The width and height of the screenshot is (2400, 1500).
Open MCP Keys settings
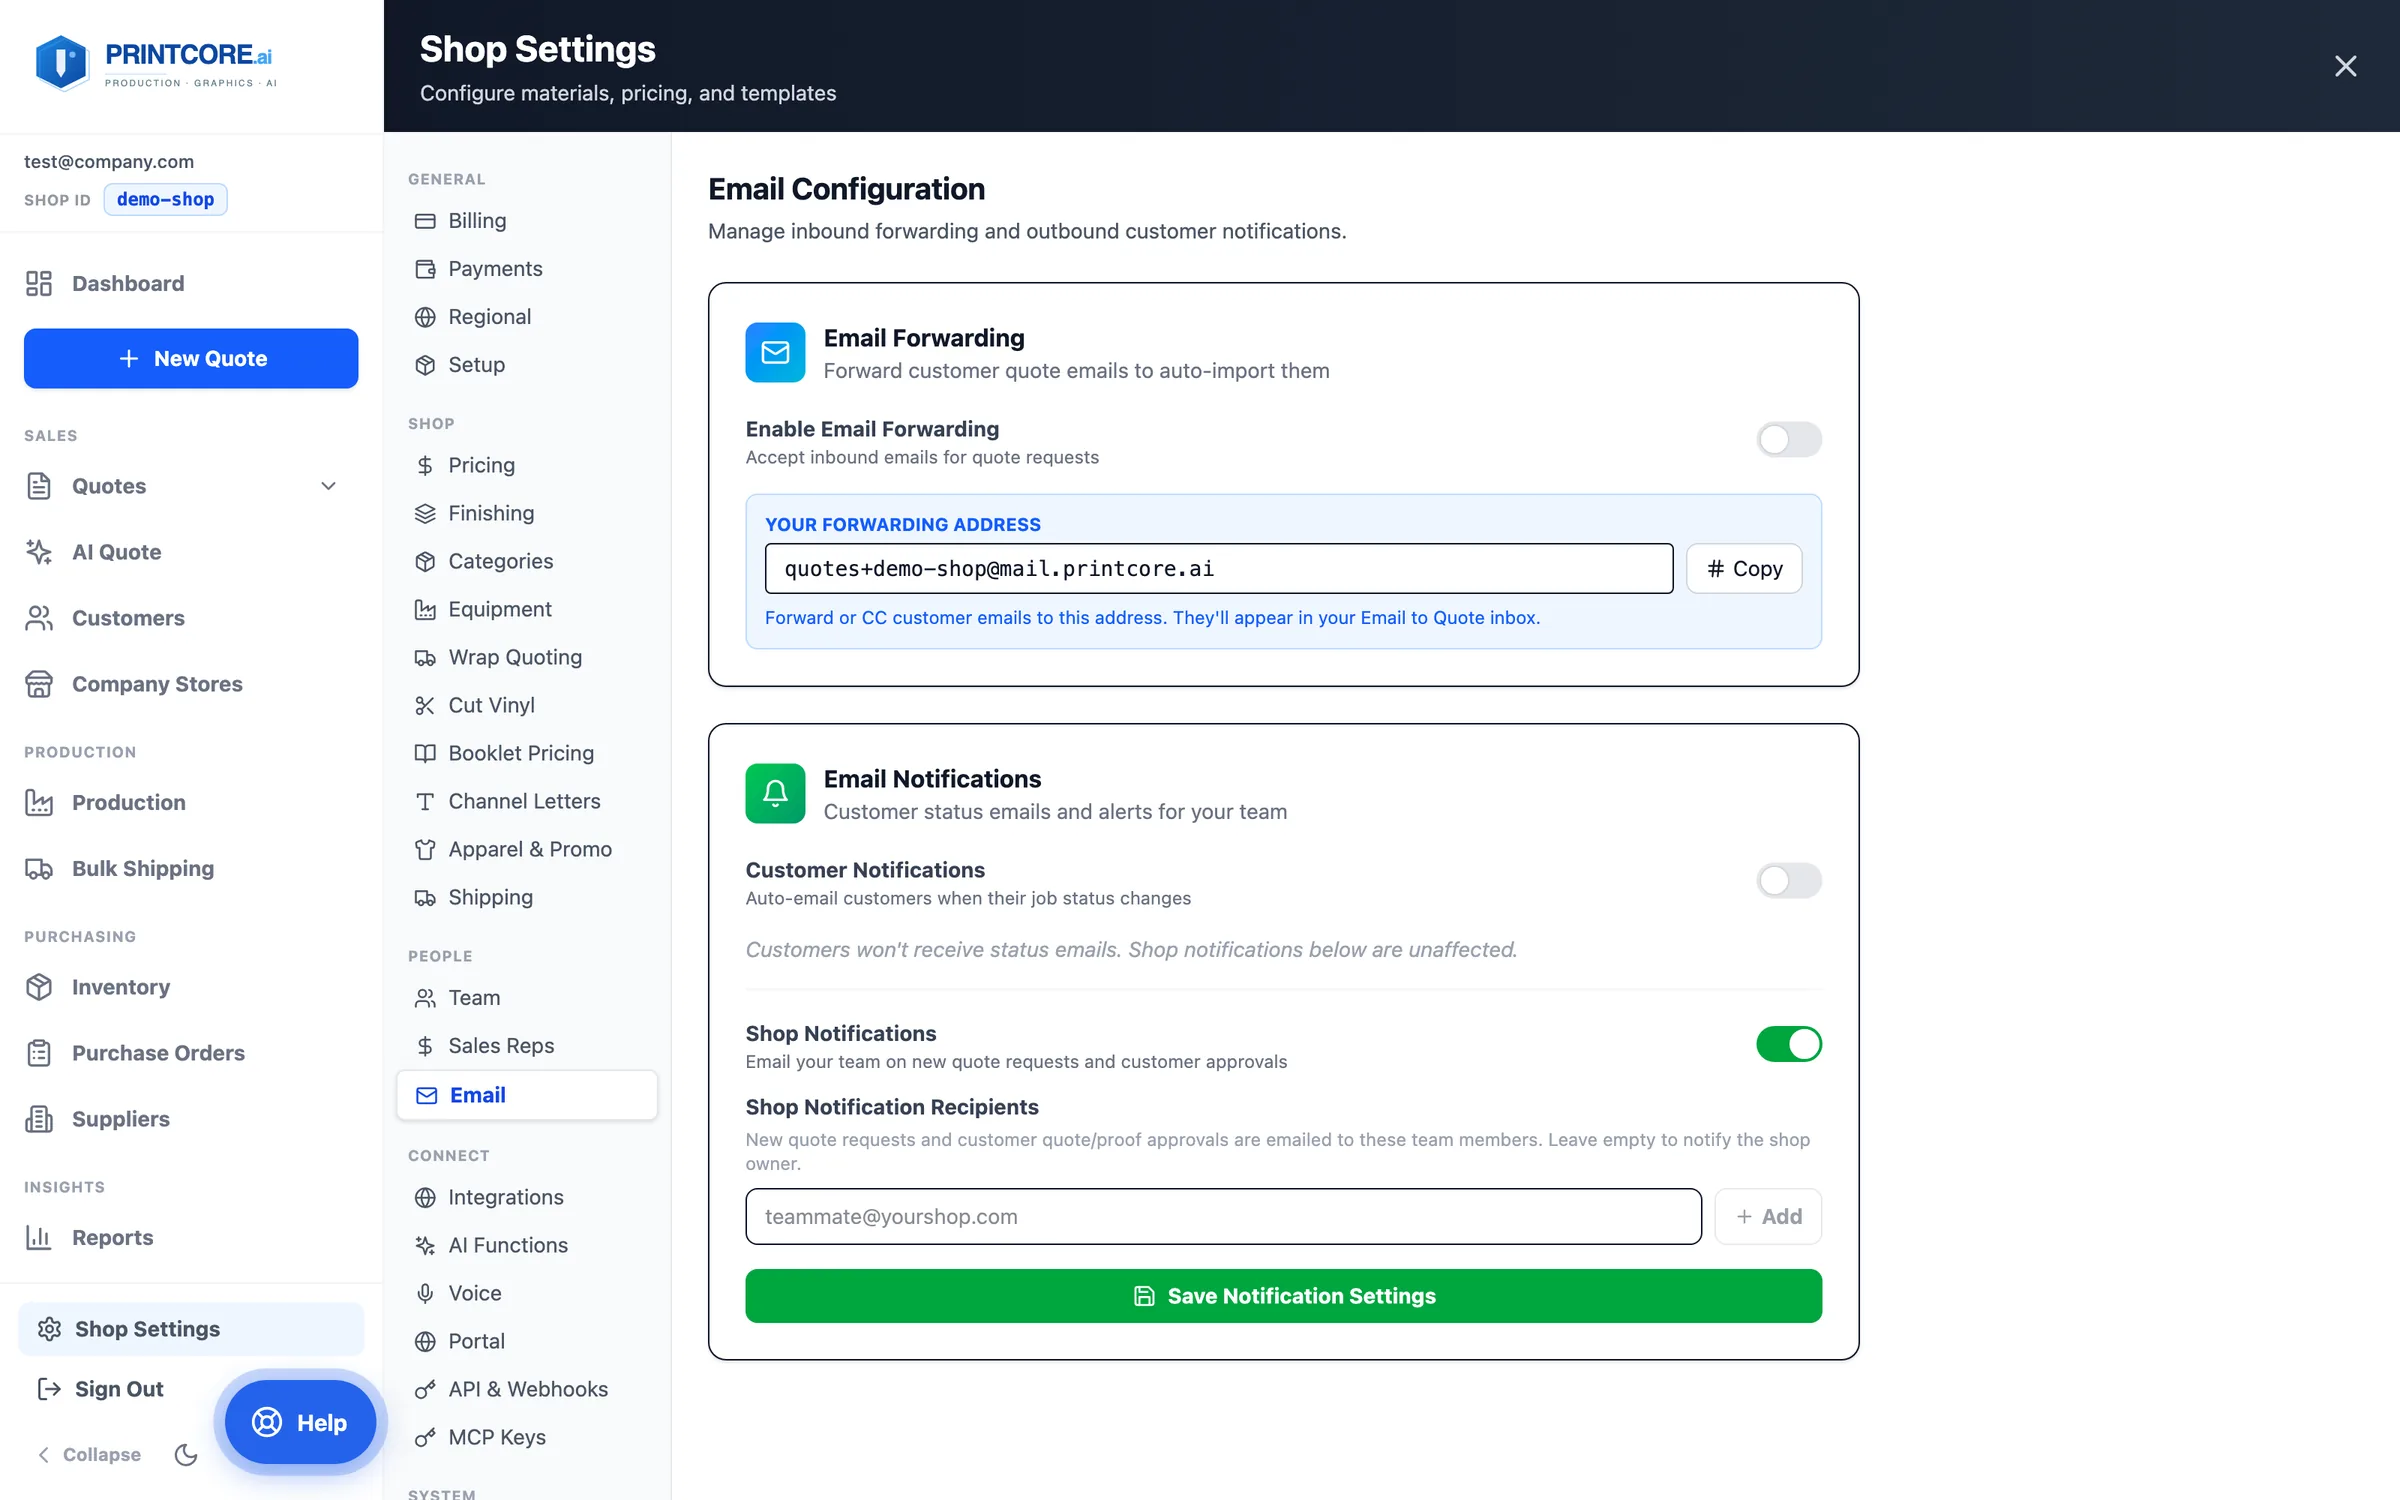tap(527, 1437)
